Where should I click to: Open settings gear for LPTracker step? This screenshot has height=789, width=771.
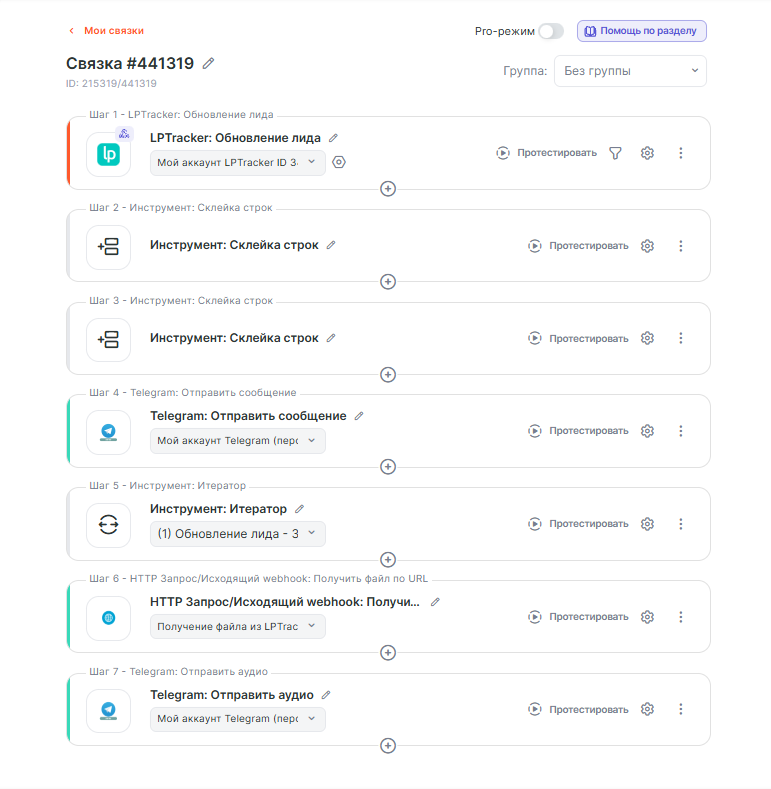pyautogui.click(x=647, y=153)
